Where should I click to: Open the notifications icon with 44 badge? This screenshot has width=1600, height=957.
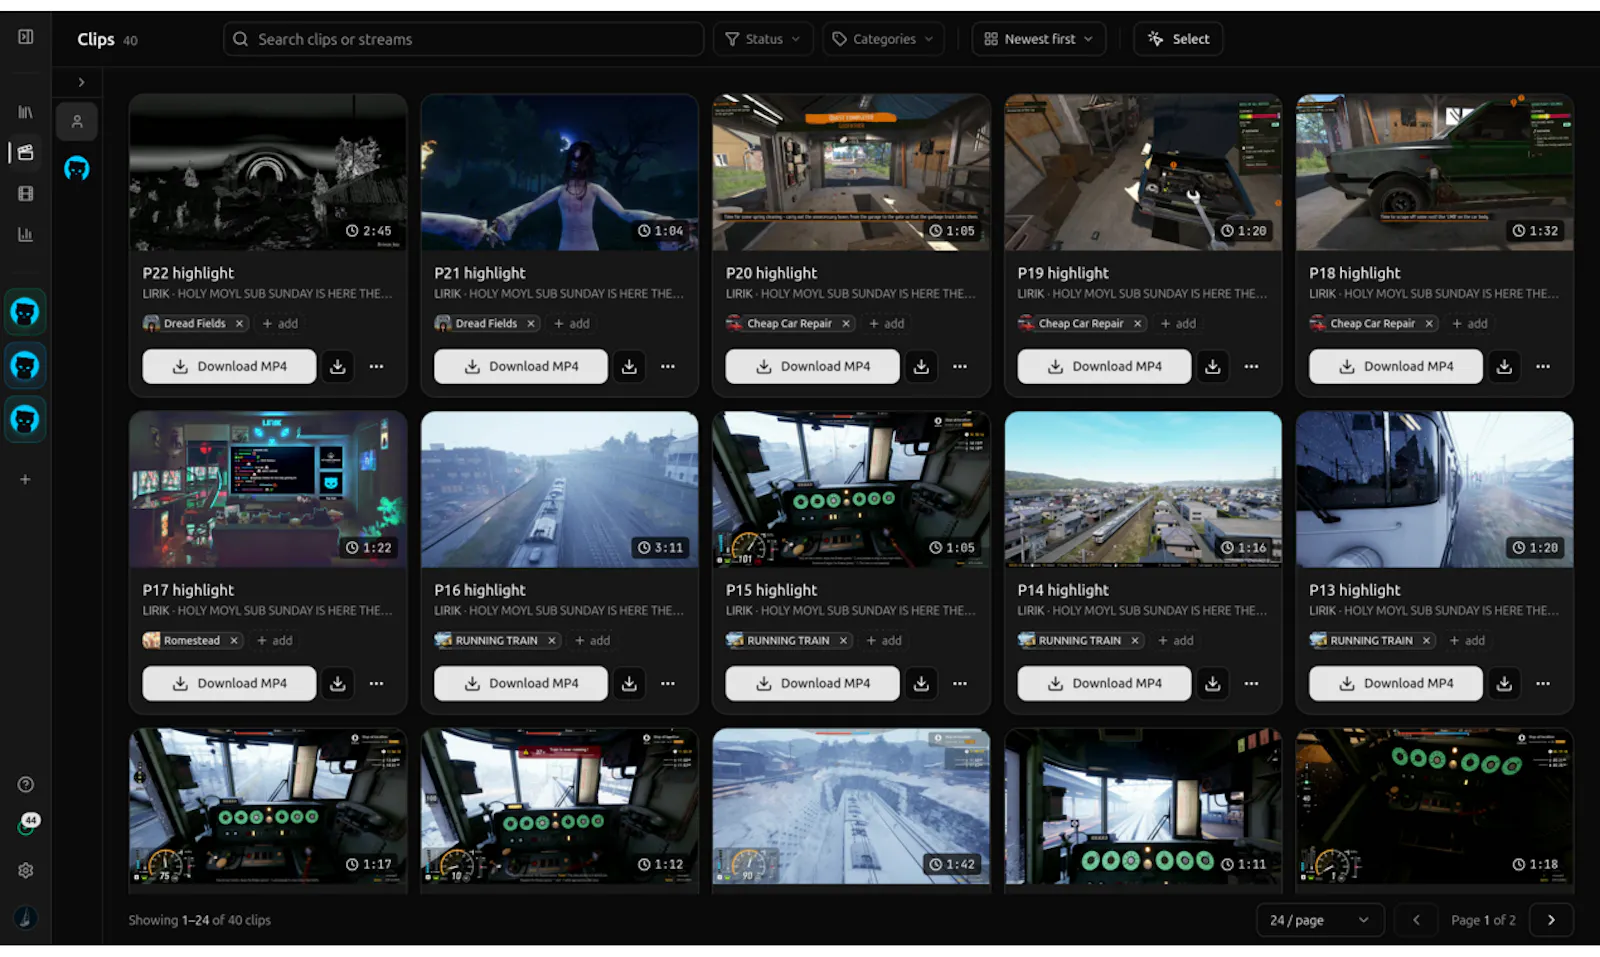tap(26, 825)
